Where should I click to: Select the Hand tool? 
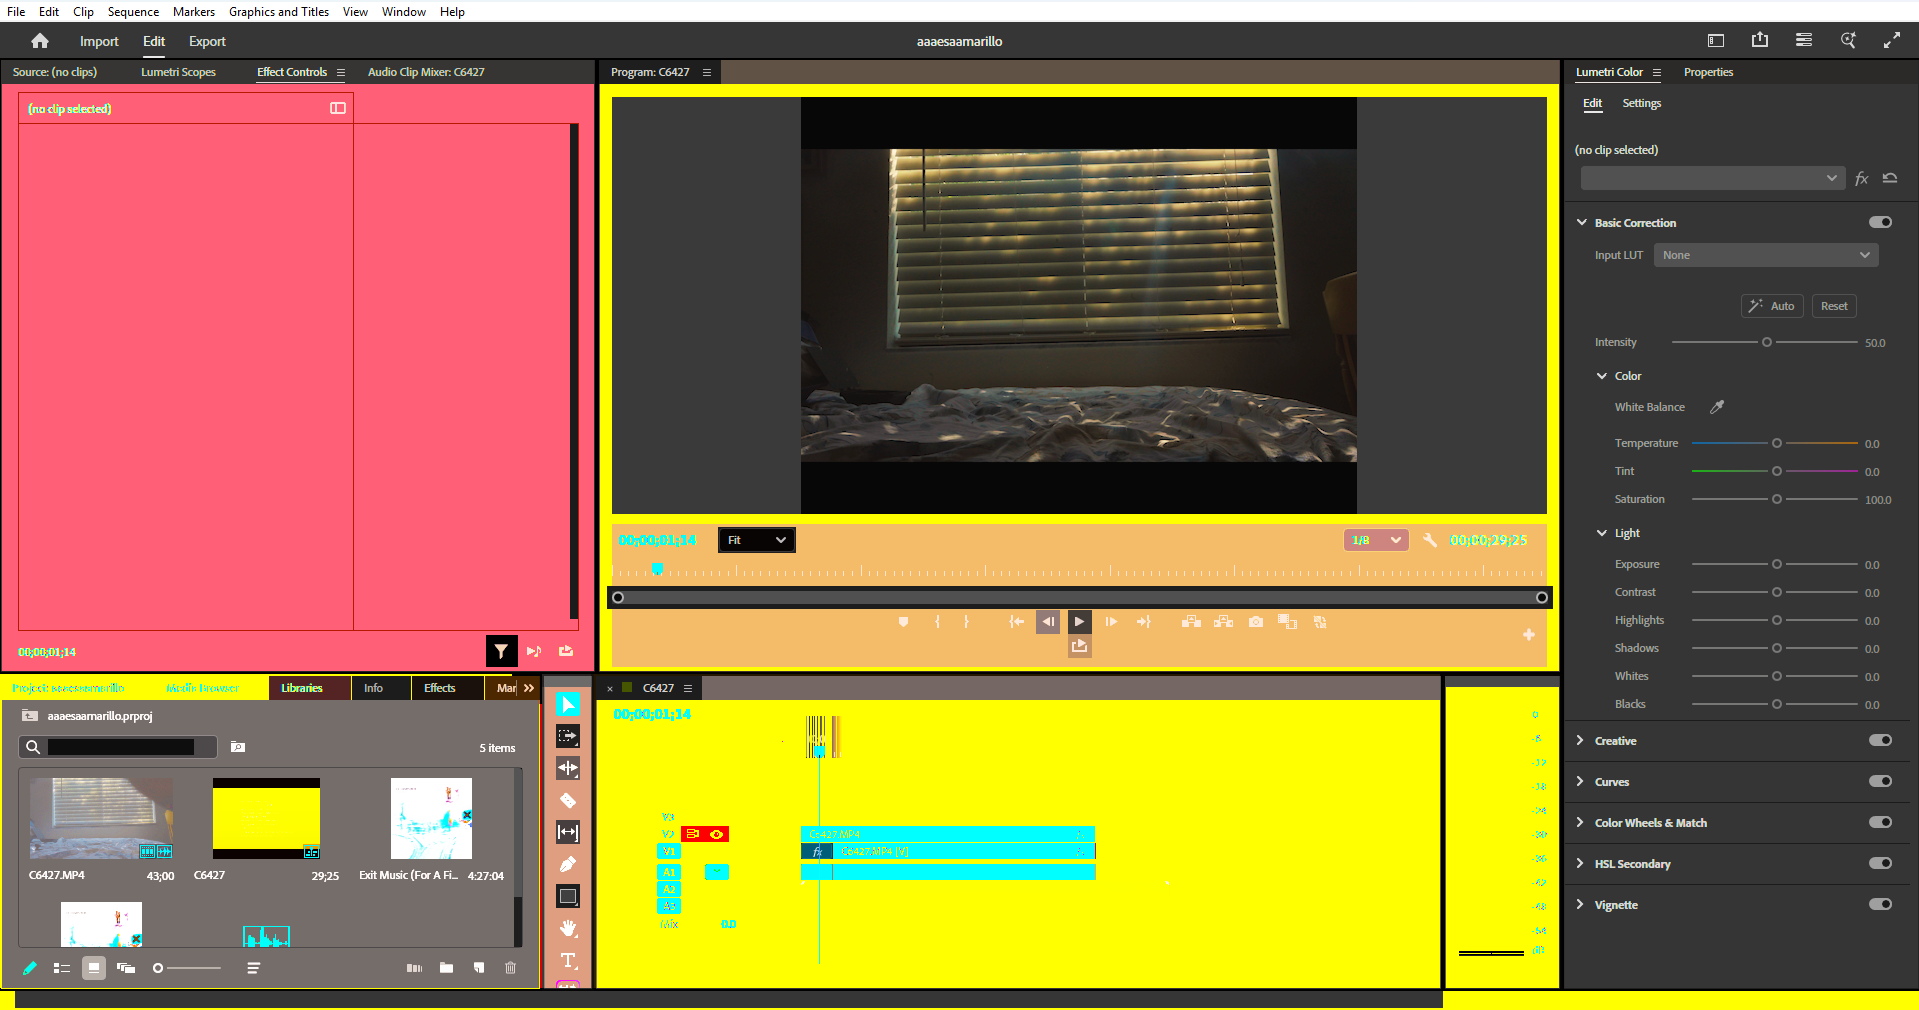[x=568, y=929]
